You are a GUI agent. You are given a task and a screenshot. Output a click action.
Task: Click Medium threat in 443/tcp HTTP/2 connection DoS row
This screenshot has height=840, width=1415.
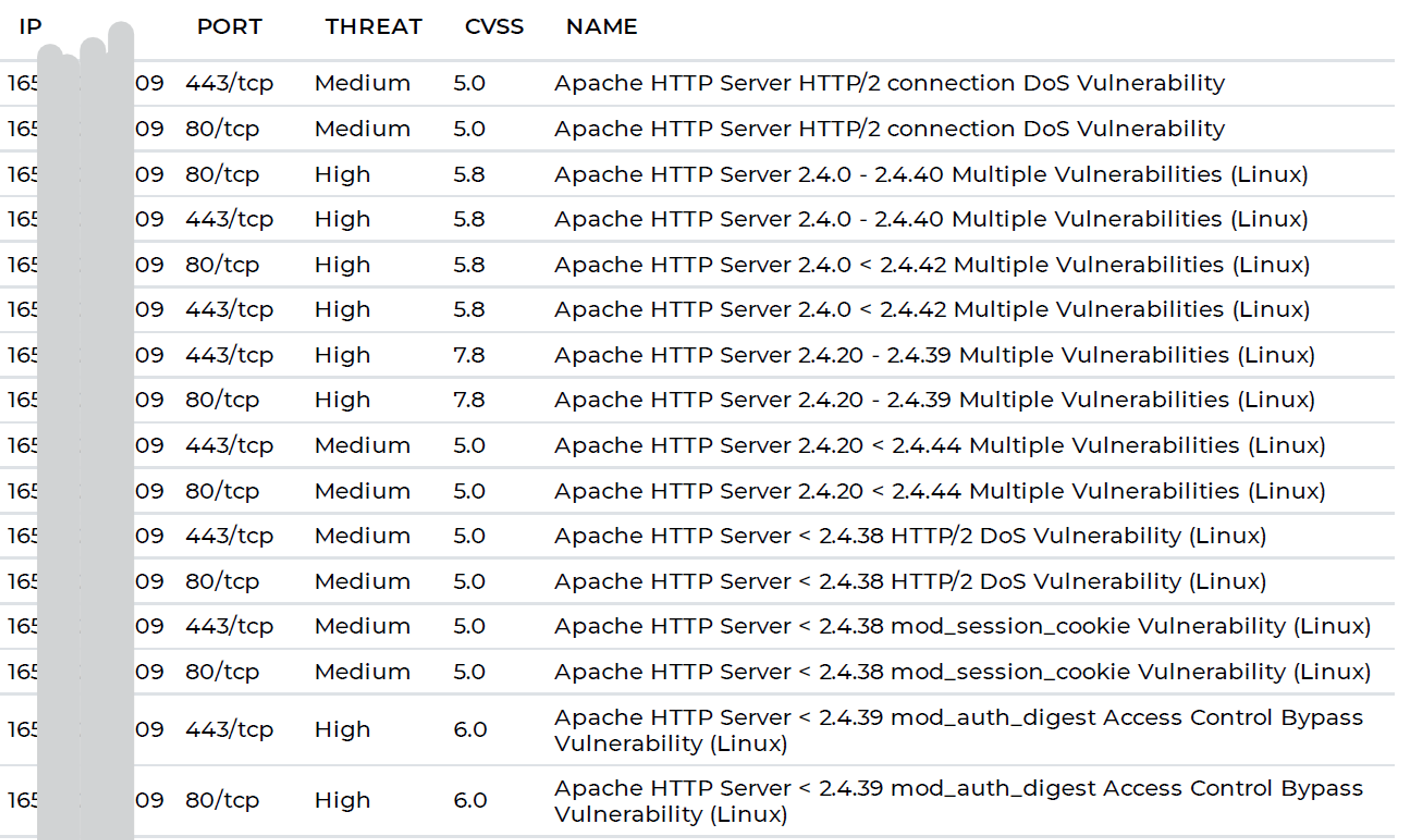click(362, 84)
